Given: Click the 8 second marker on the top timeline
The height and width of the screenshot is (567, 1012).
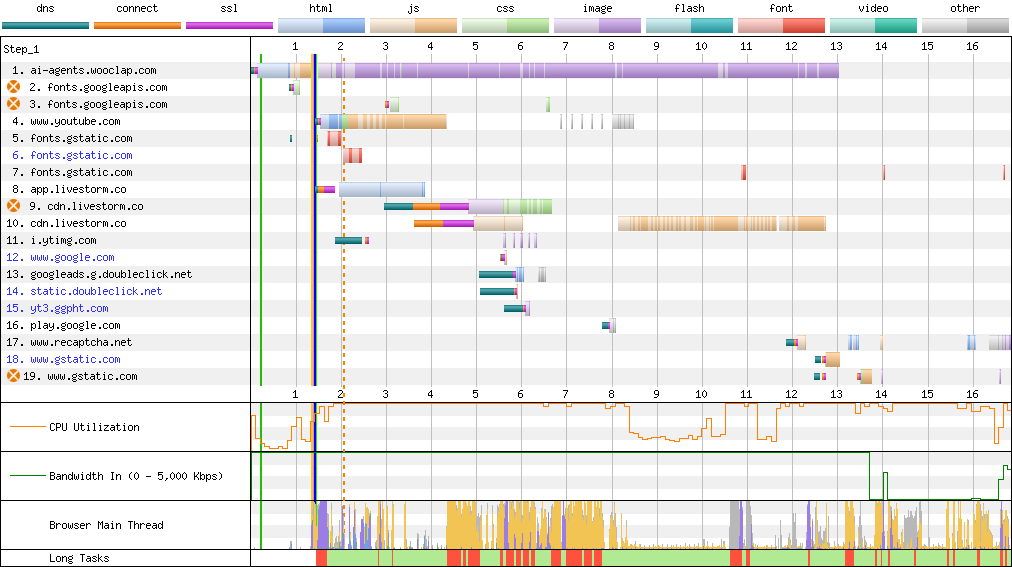Looking at the screenshot, I should click(x=611, y=46).
